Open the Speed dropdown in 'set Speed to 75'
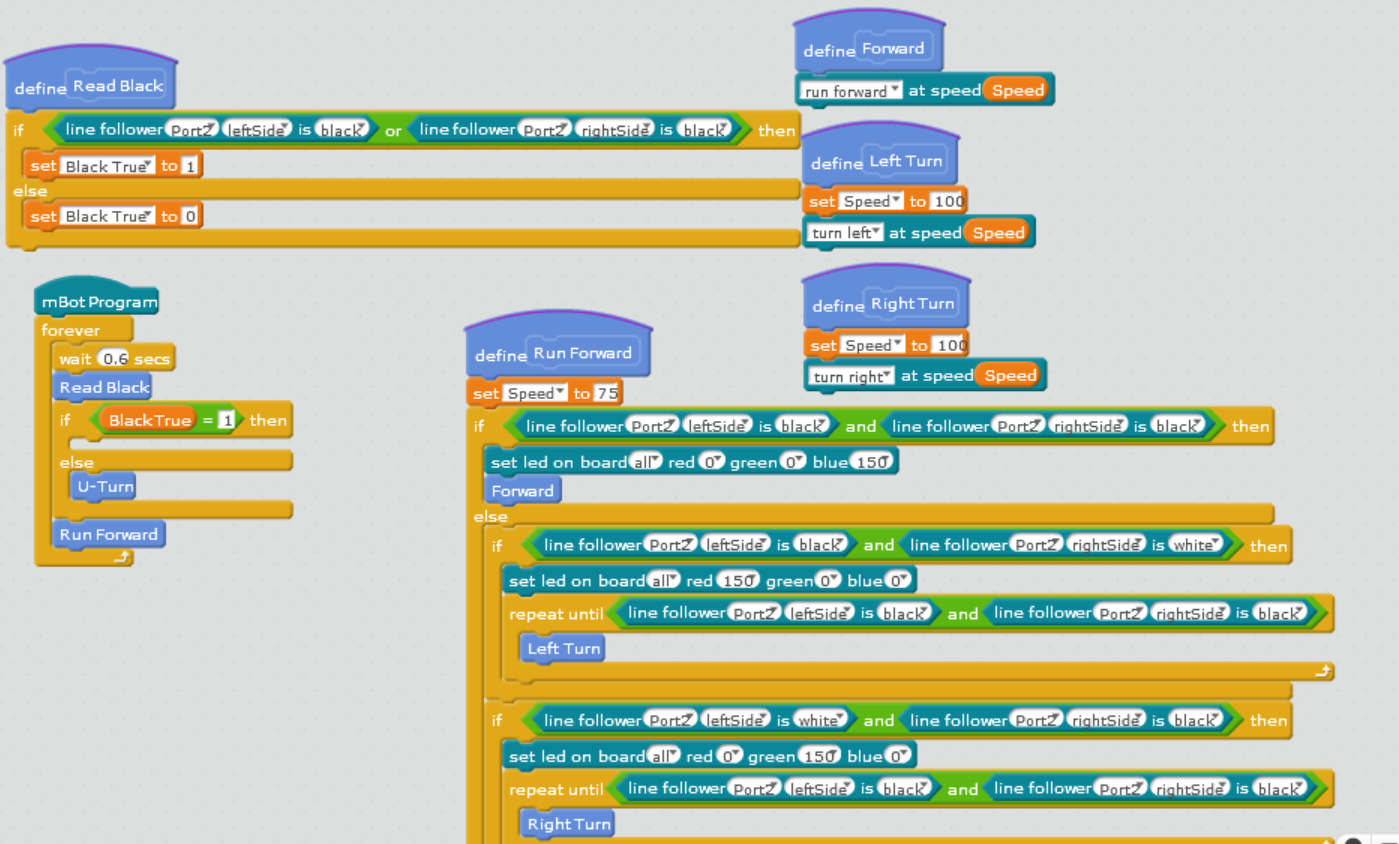The width and height of the screenshot is (1399, 844). (535, 393)
